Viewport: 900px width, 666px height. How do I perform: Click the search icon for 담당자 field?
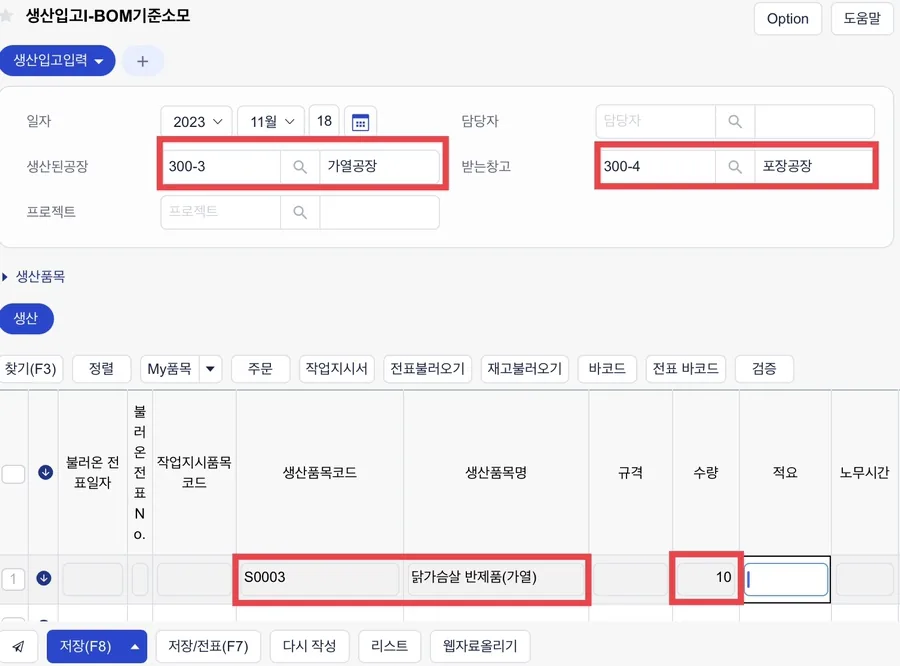(735, 121)
